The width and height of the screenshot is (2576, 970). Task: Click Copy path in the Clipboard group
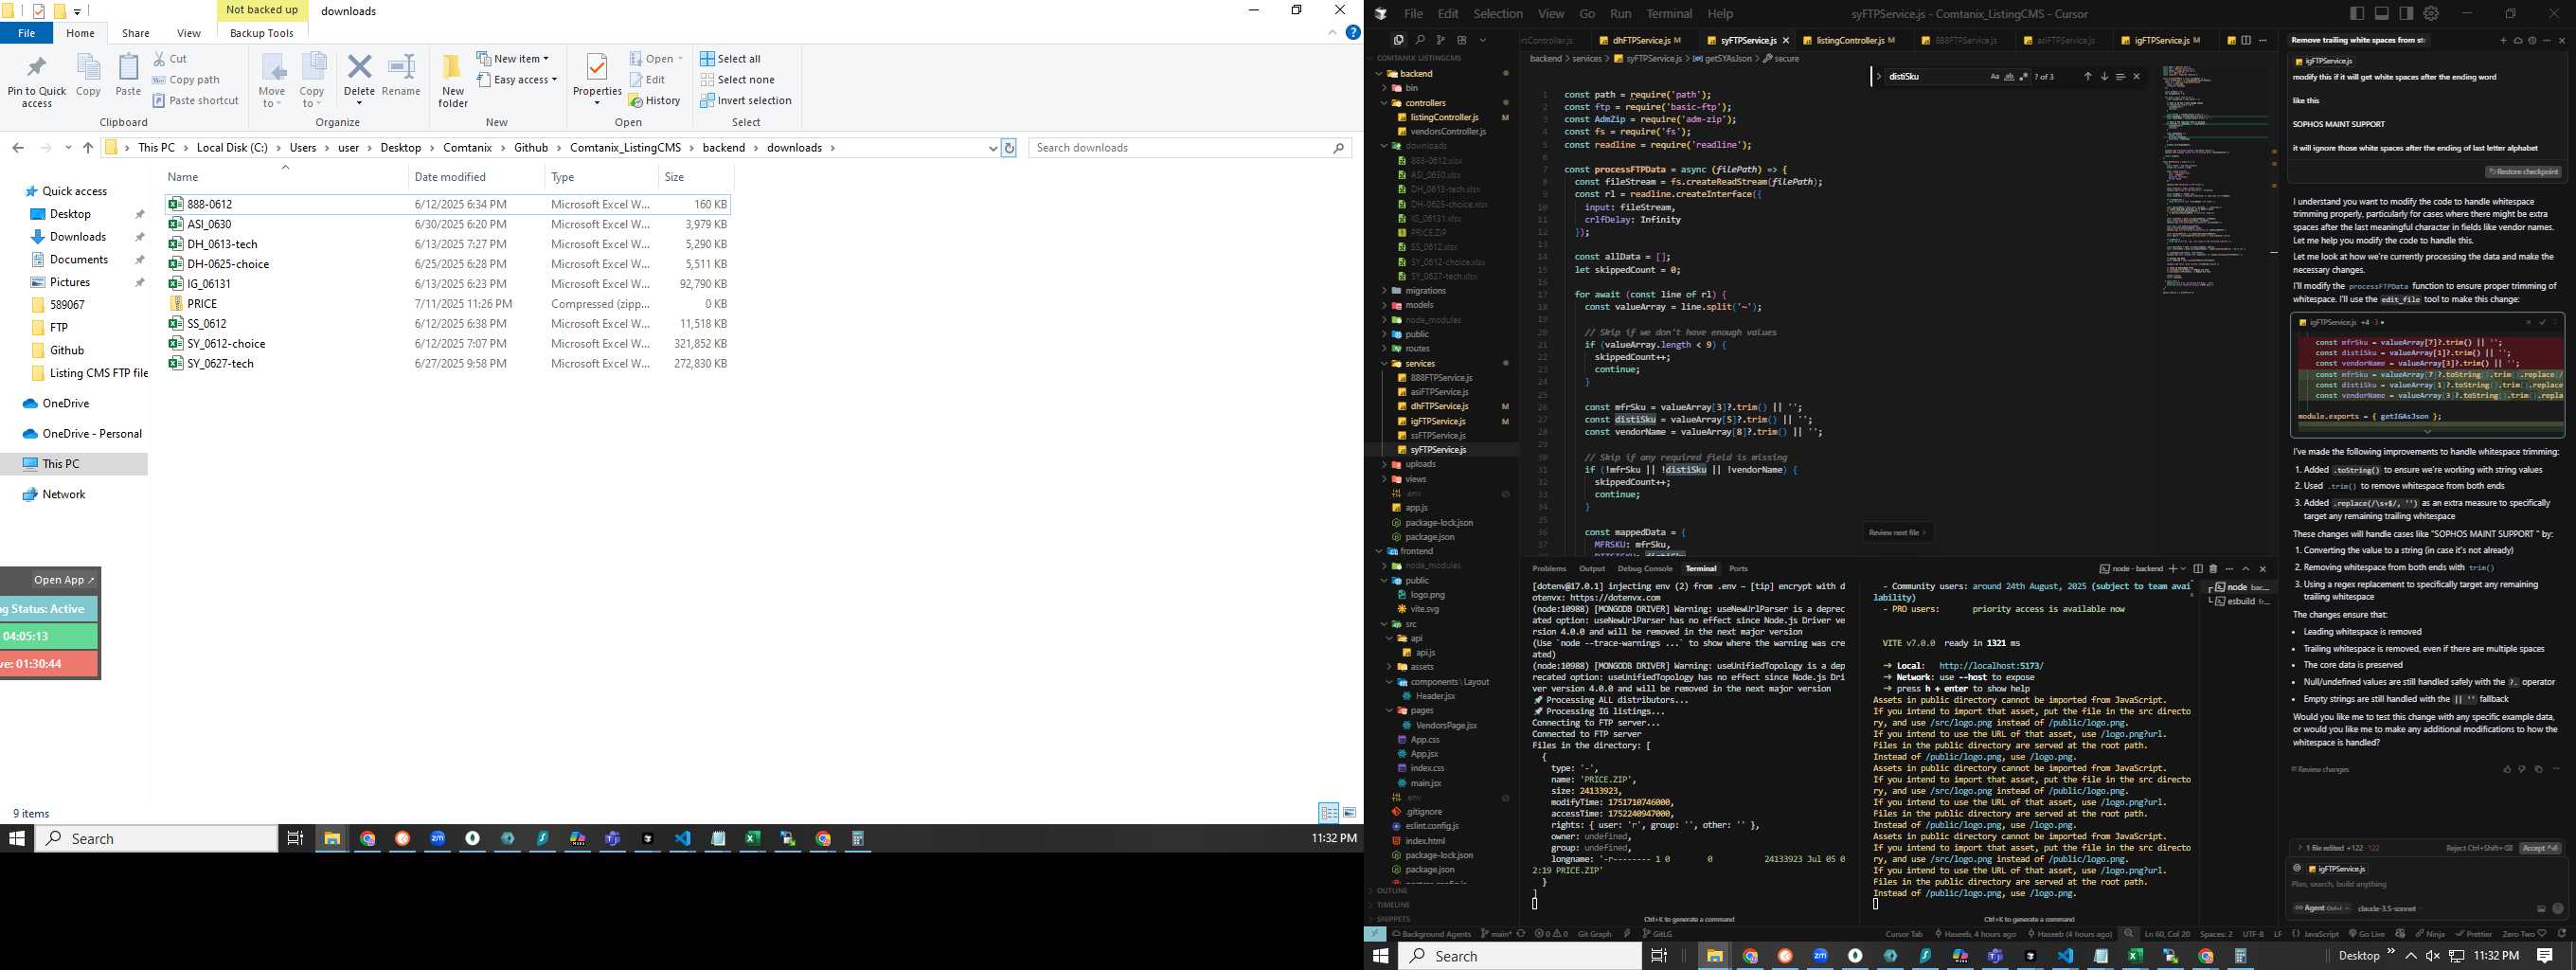(x=186, y=80)
